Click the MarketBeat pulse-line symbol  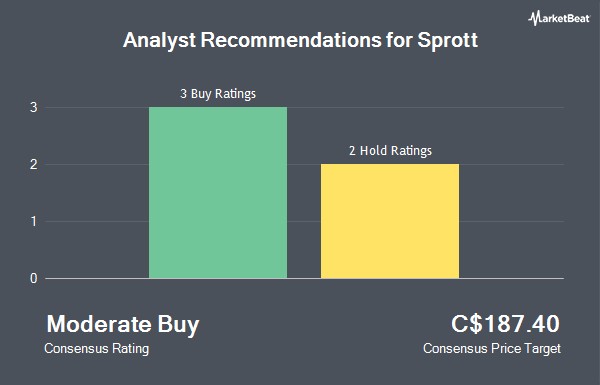[x=534, y=18]
